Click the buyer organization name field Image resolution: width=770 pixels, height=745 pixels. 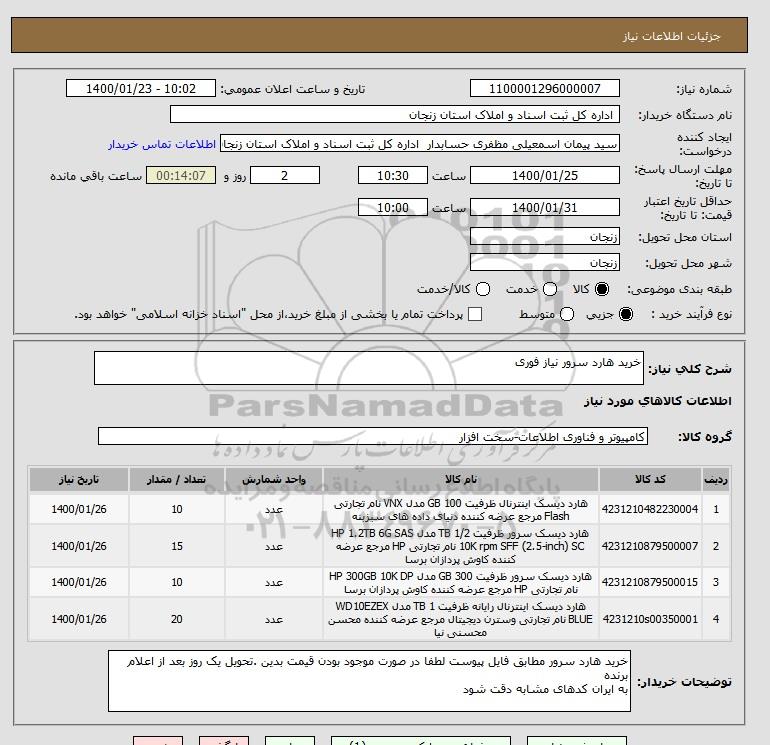click(x=395, y=114)
